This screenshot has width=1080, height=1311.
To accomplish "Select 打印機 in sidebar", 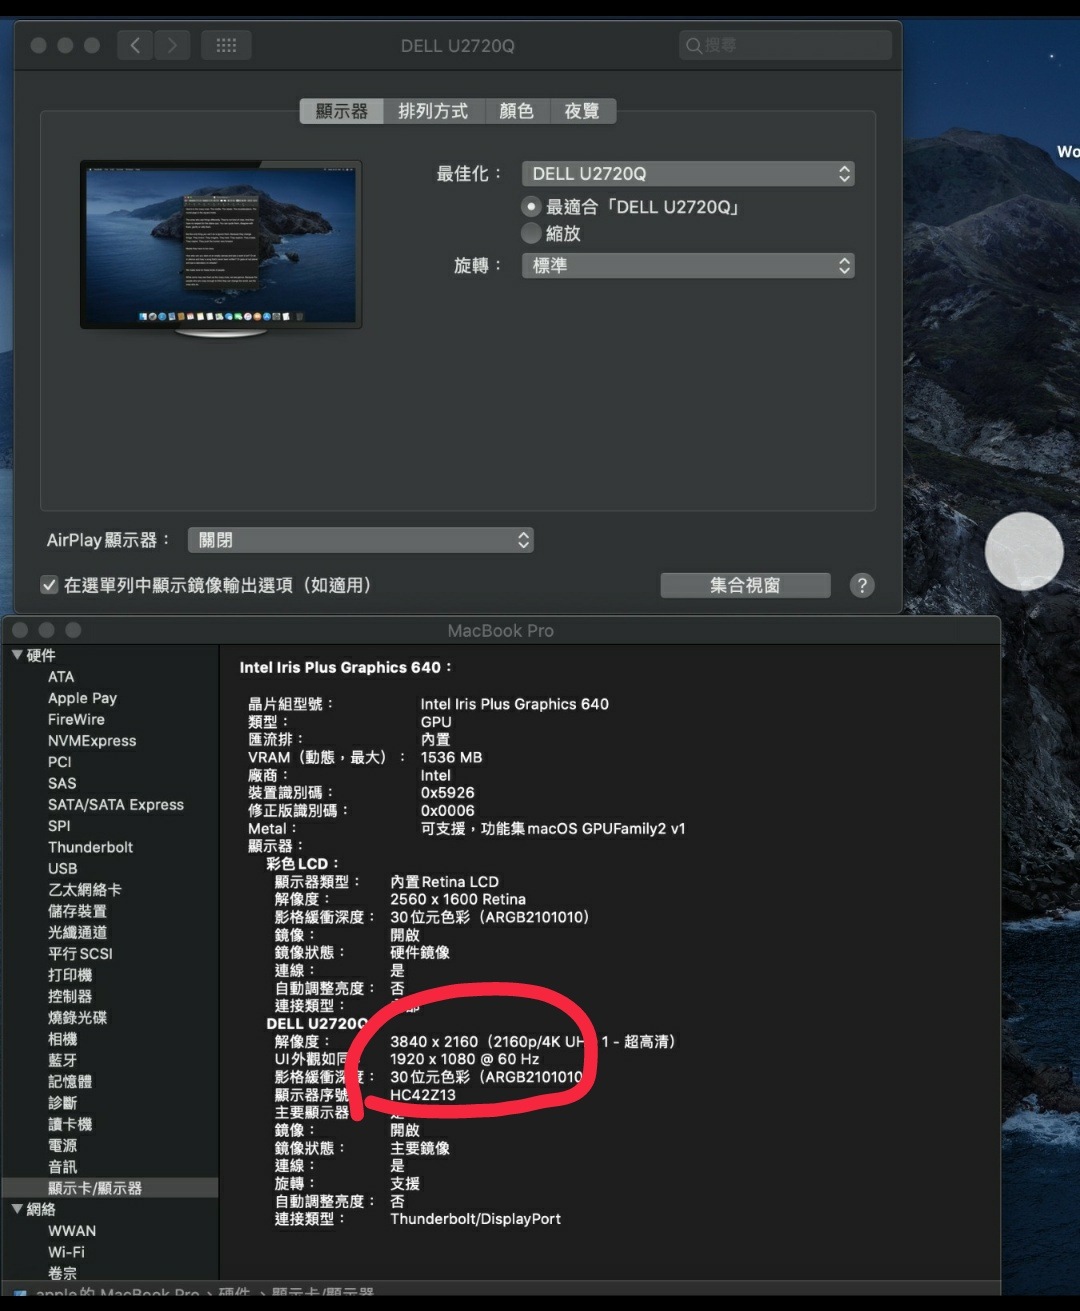I will pyautogui.click(x=70, y=975).
